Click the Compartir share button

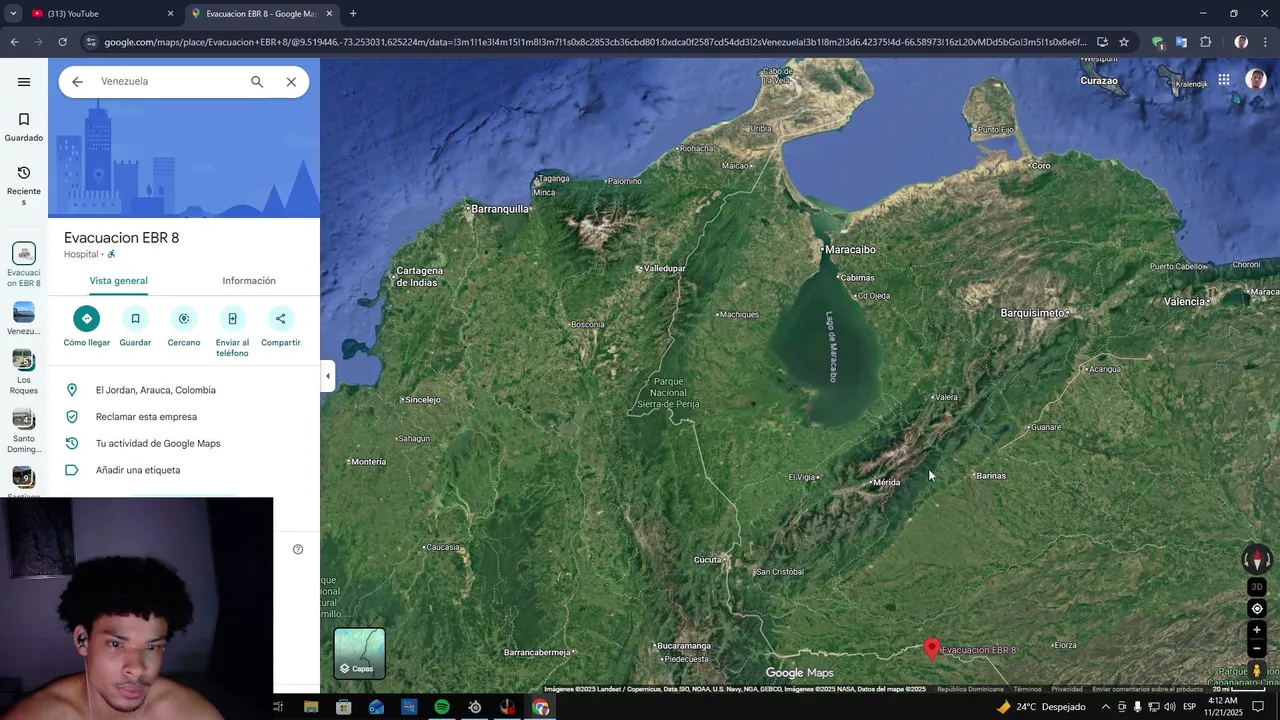pos(281,327)
